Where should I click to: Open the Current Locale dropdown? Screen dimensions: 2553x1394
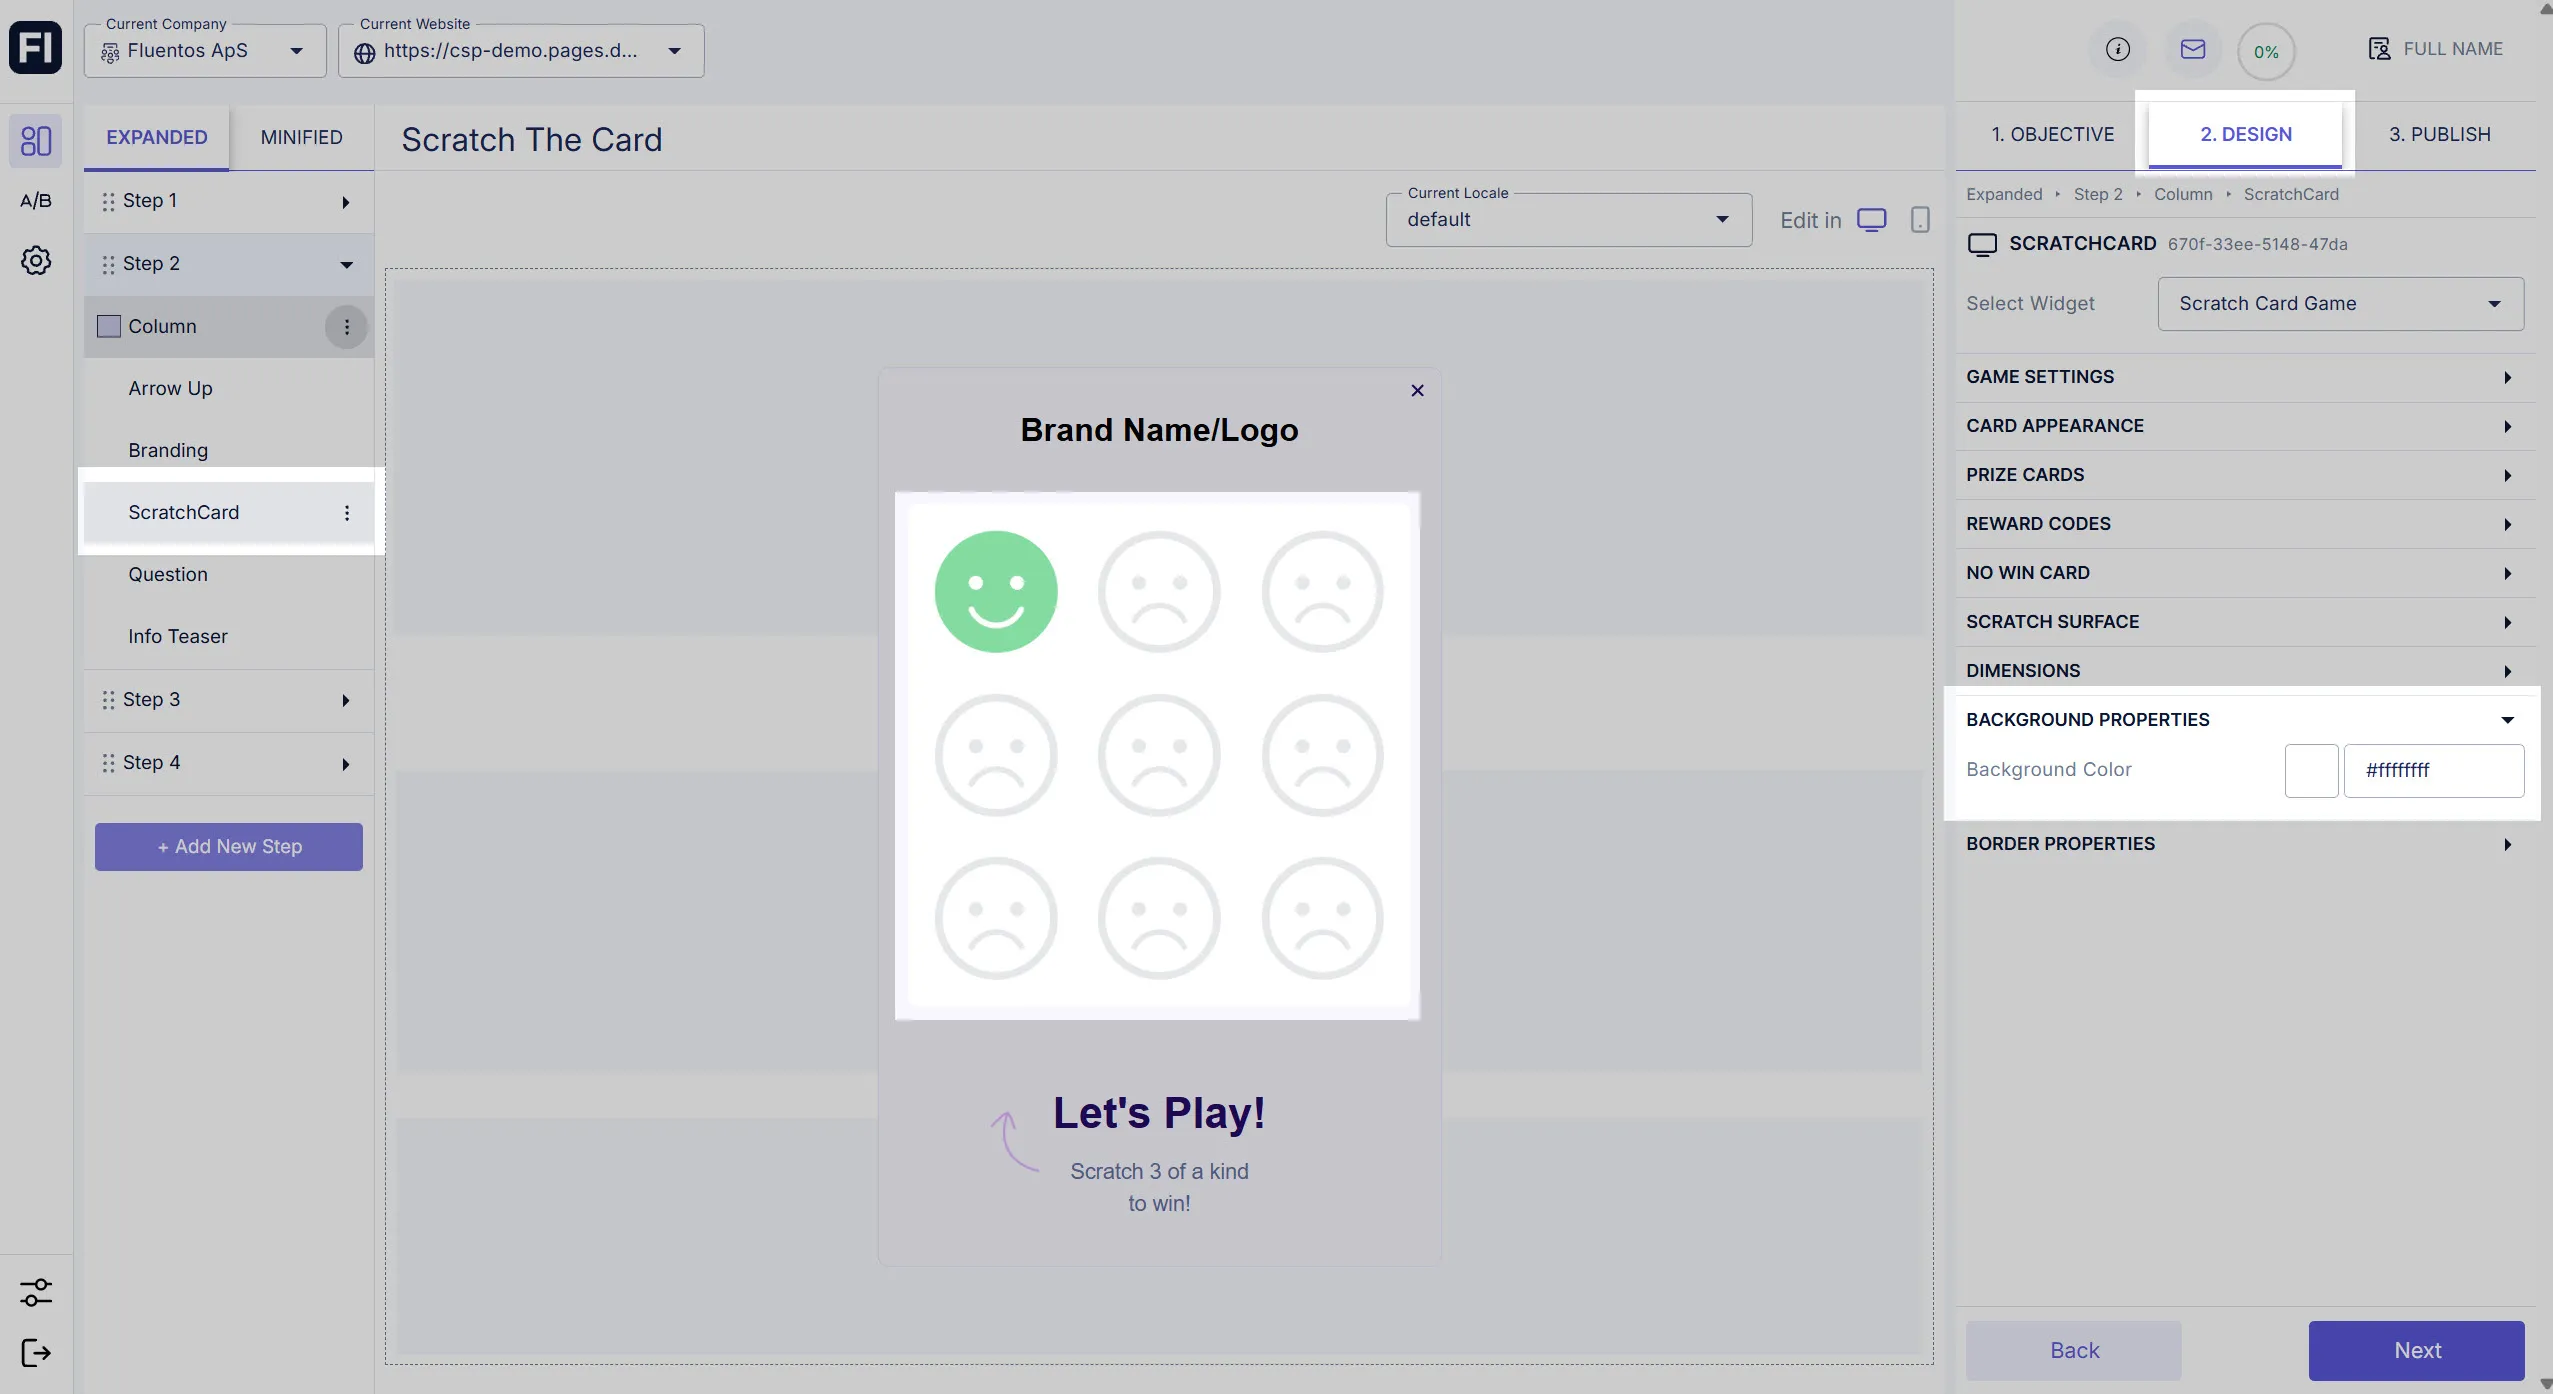[x=1568, y=220]
